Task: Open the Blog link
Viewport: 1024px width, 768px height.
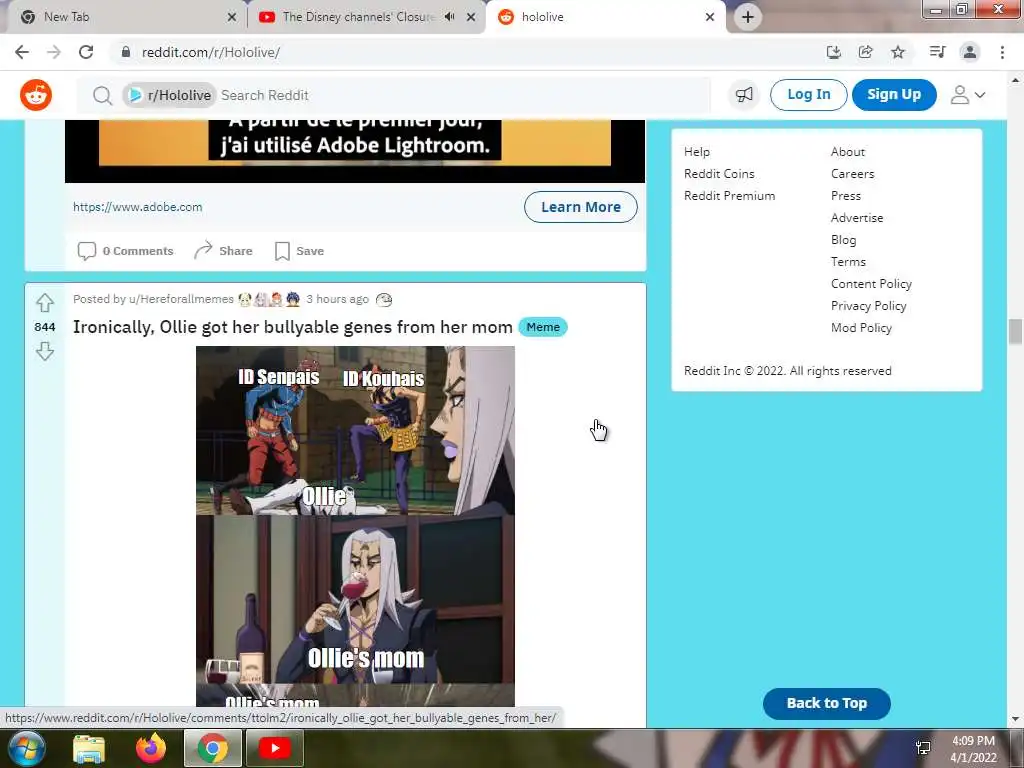Action: point(843,240)
